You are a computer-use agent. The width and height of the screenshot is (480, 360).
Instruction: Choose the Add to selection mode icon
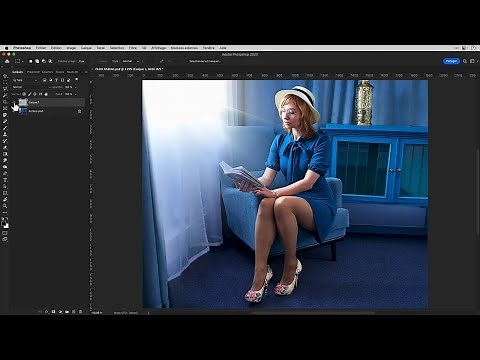point(37,61)
